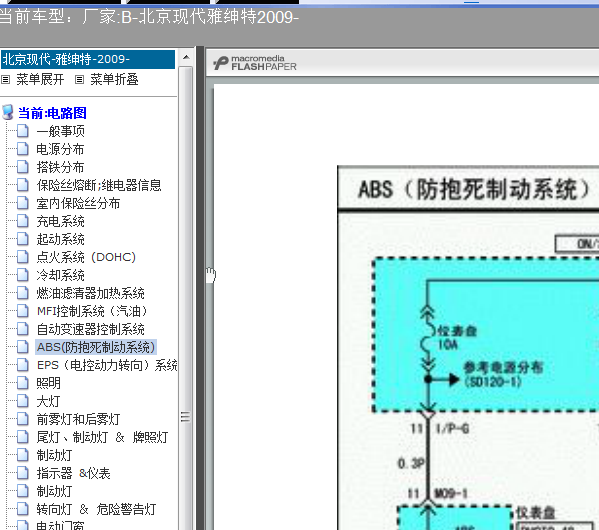Click page icon next to 搭铁分布
This screenshot has width=599, height=530.
pyautogui.click(x=23, y=167)
